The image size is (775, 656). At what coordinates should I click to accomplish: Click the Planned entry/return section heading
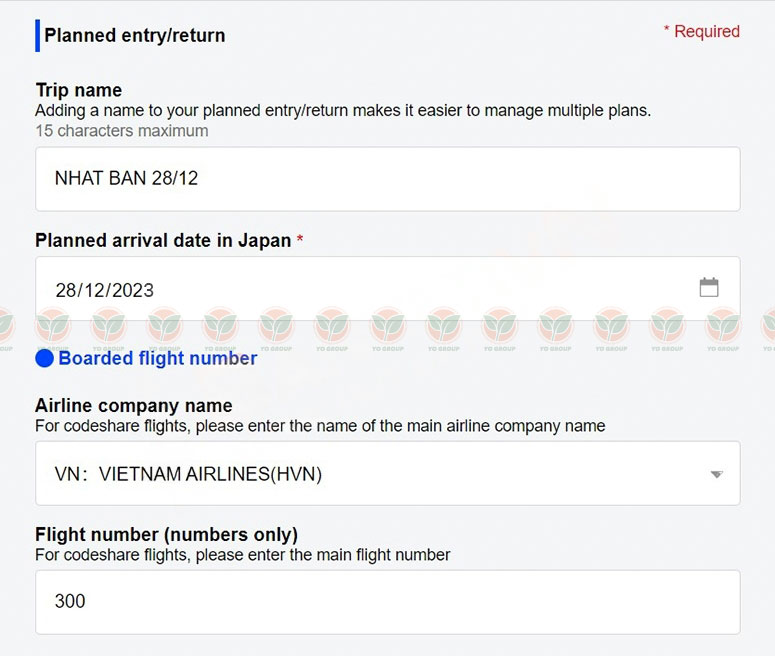point(134,36)
